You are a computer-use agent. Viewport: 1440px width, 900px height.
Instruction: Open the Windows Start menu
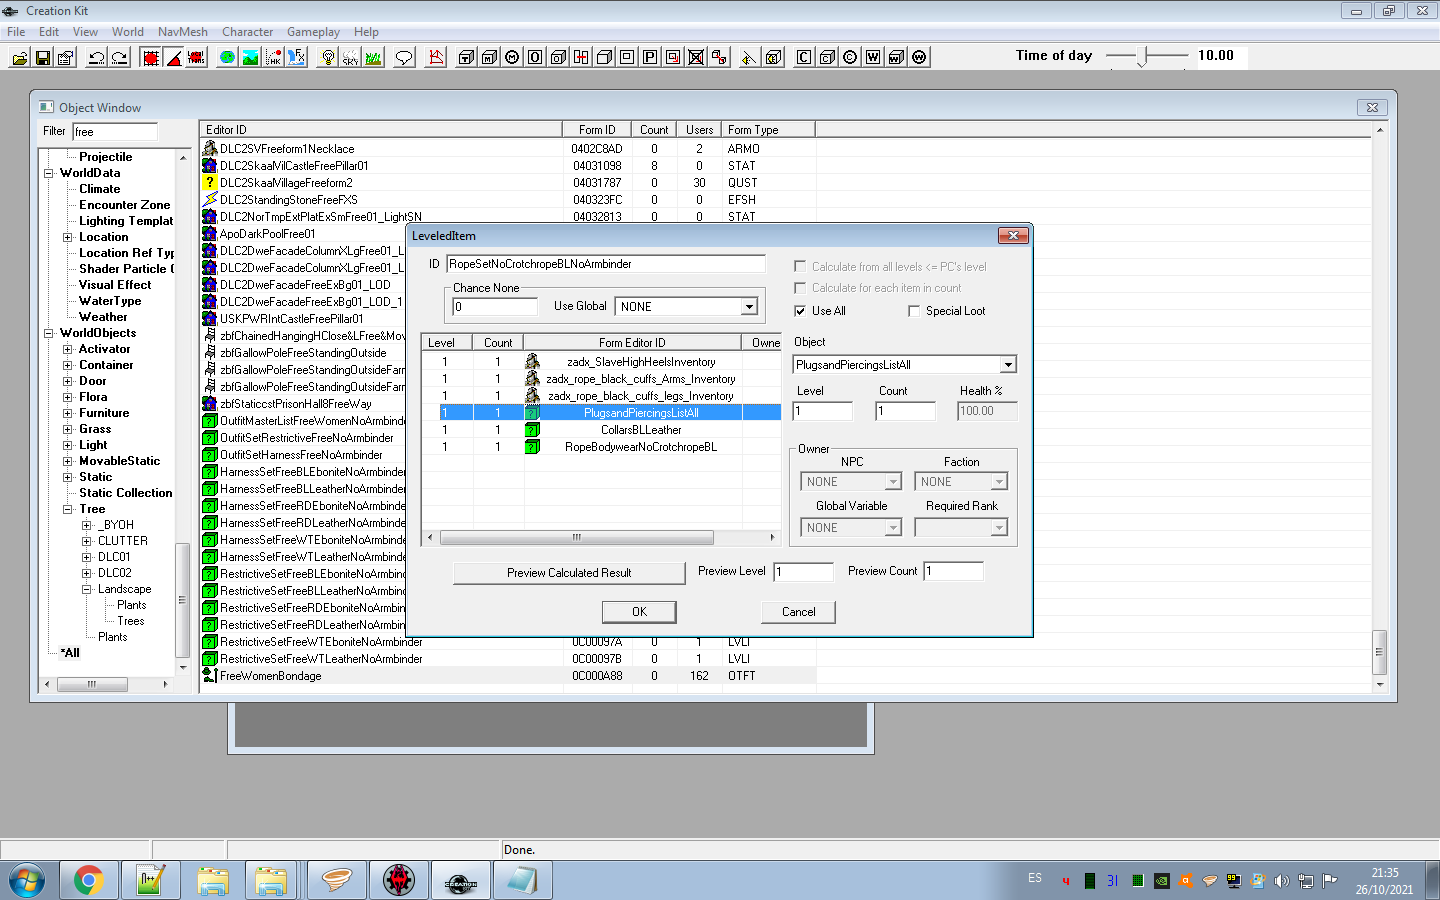click(x=27, y=881)
